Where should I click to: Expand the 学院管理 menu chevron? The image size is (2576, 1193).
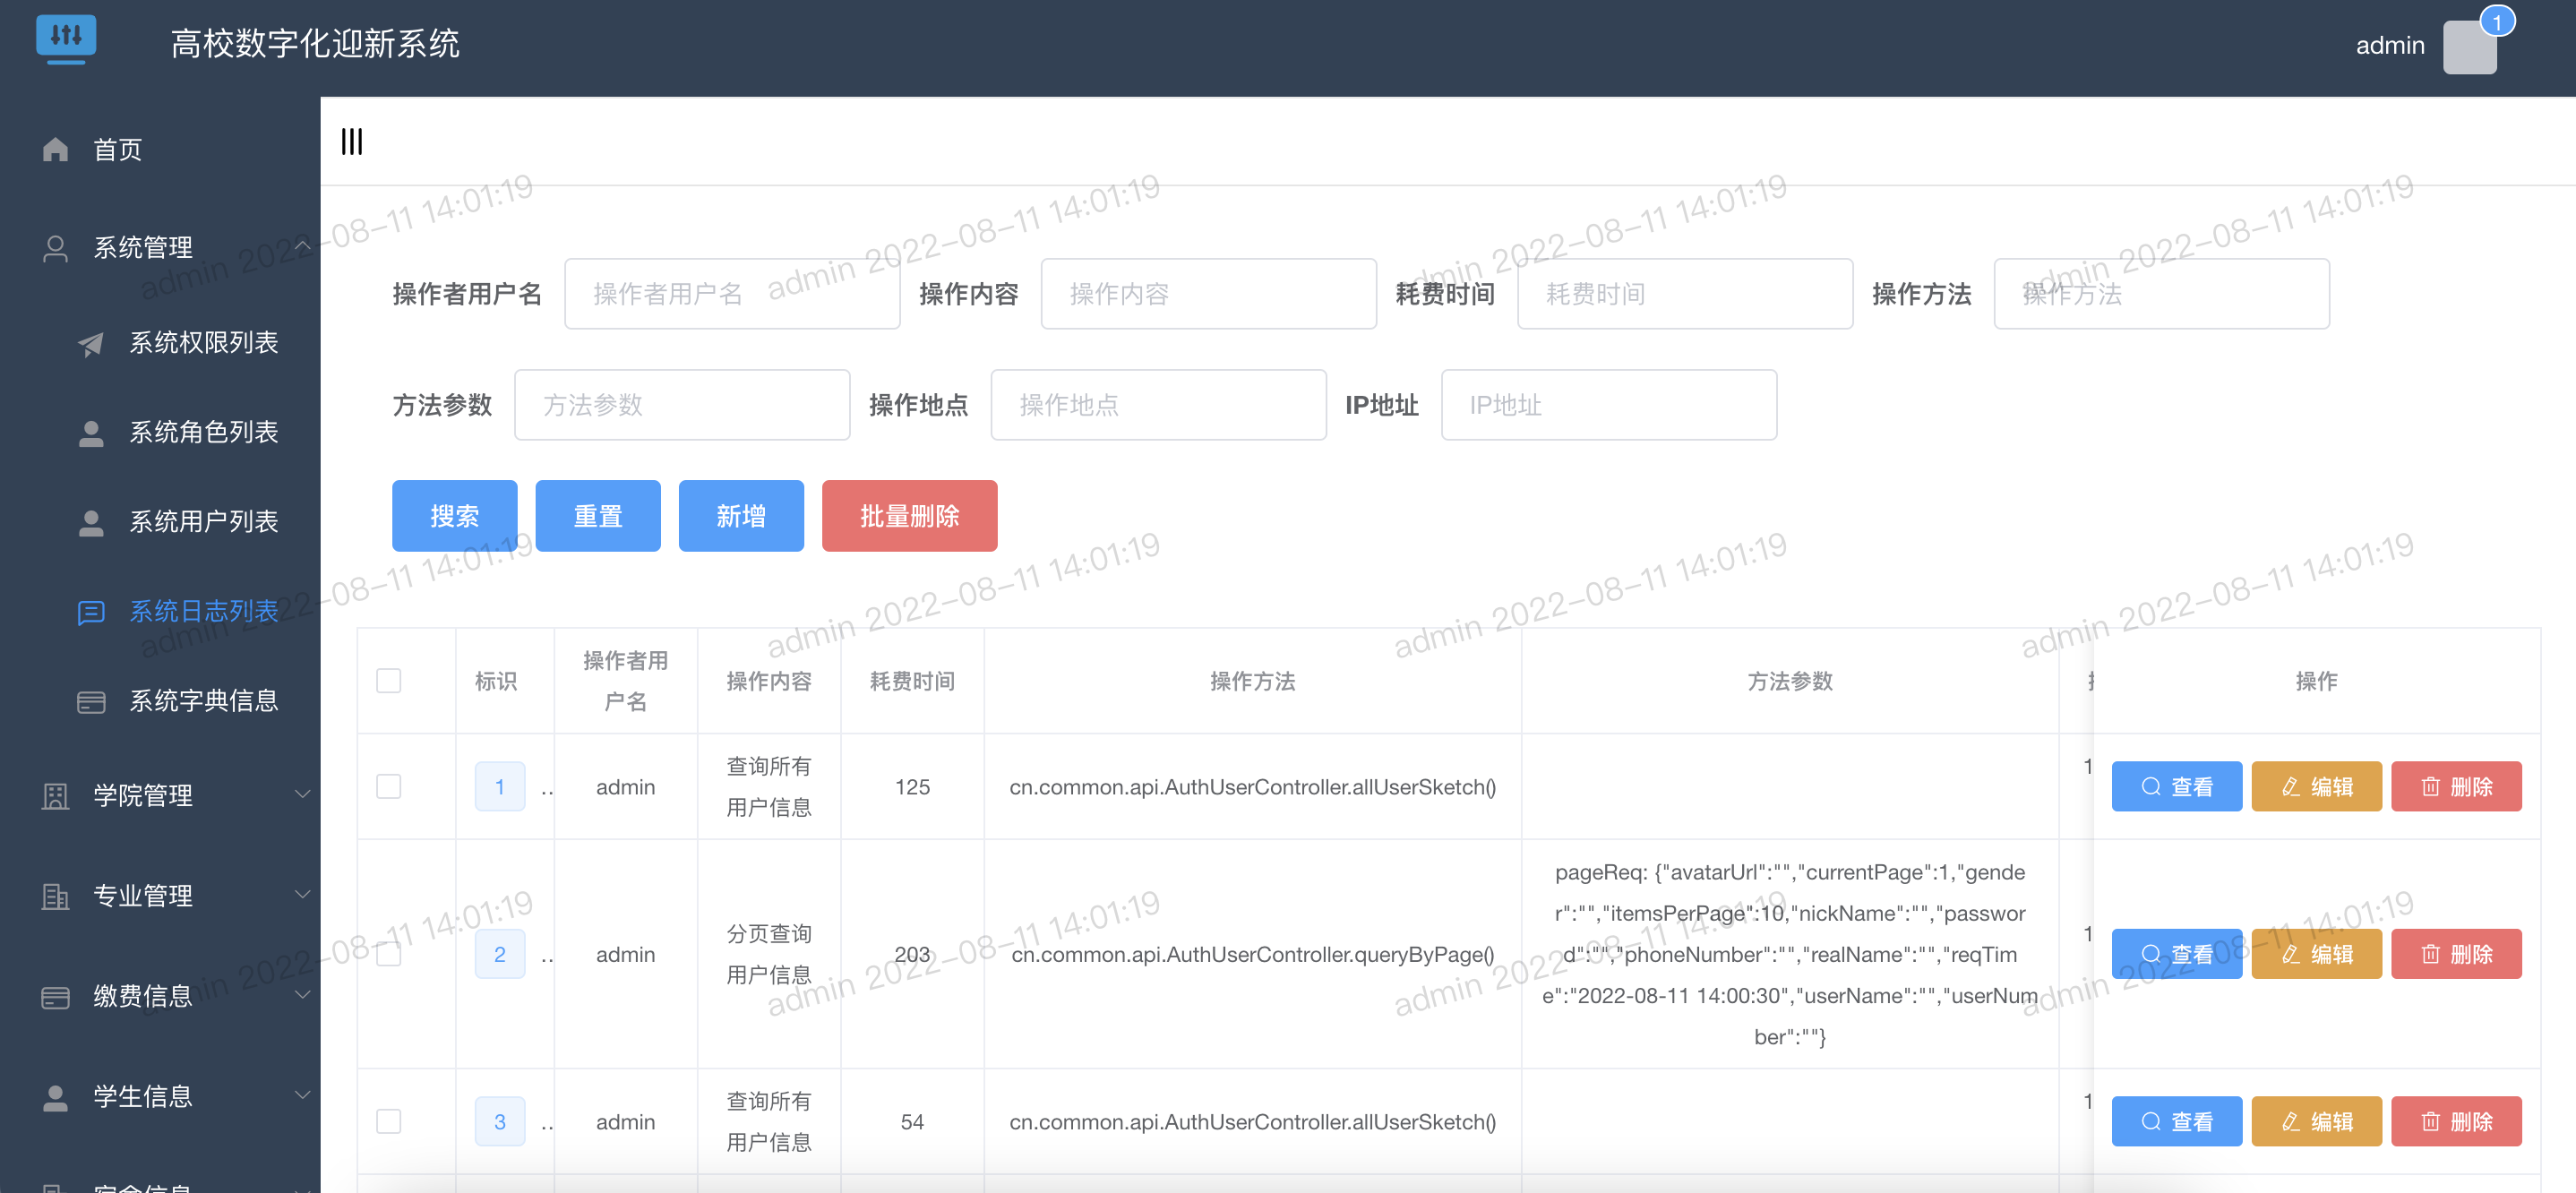(x=303, y=794)
